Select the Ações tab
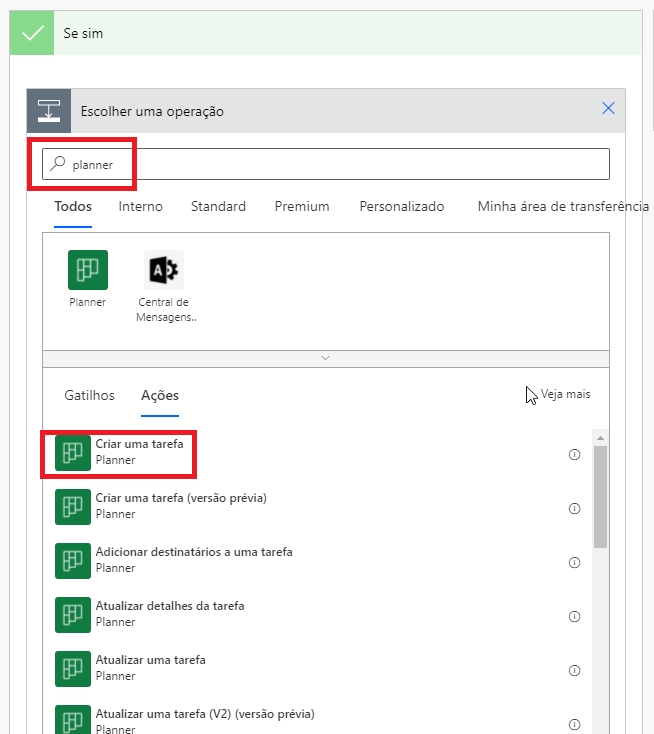 point(160,396)
